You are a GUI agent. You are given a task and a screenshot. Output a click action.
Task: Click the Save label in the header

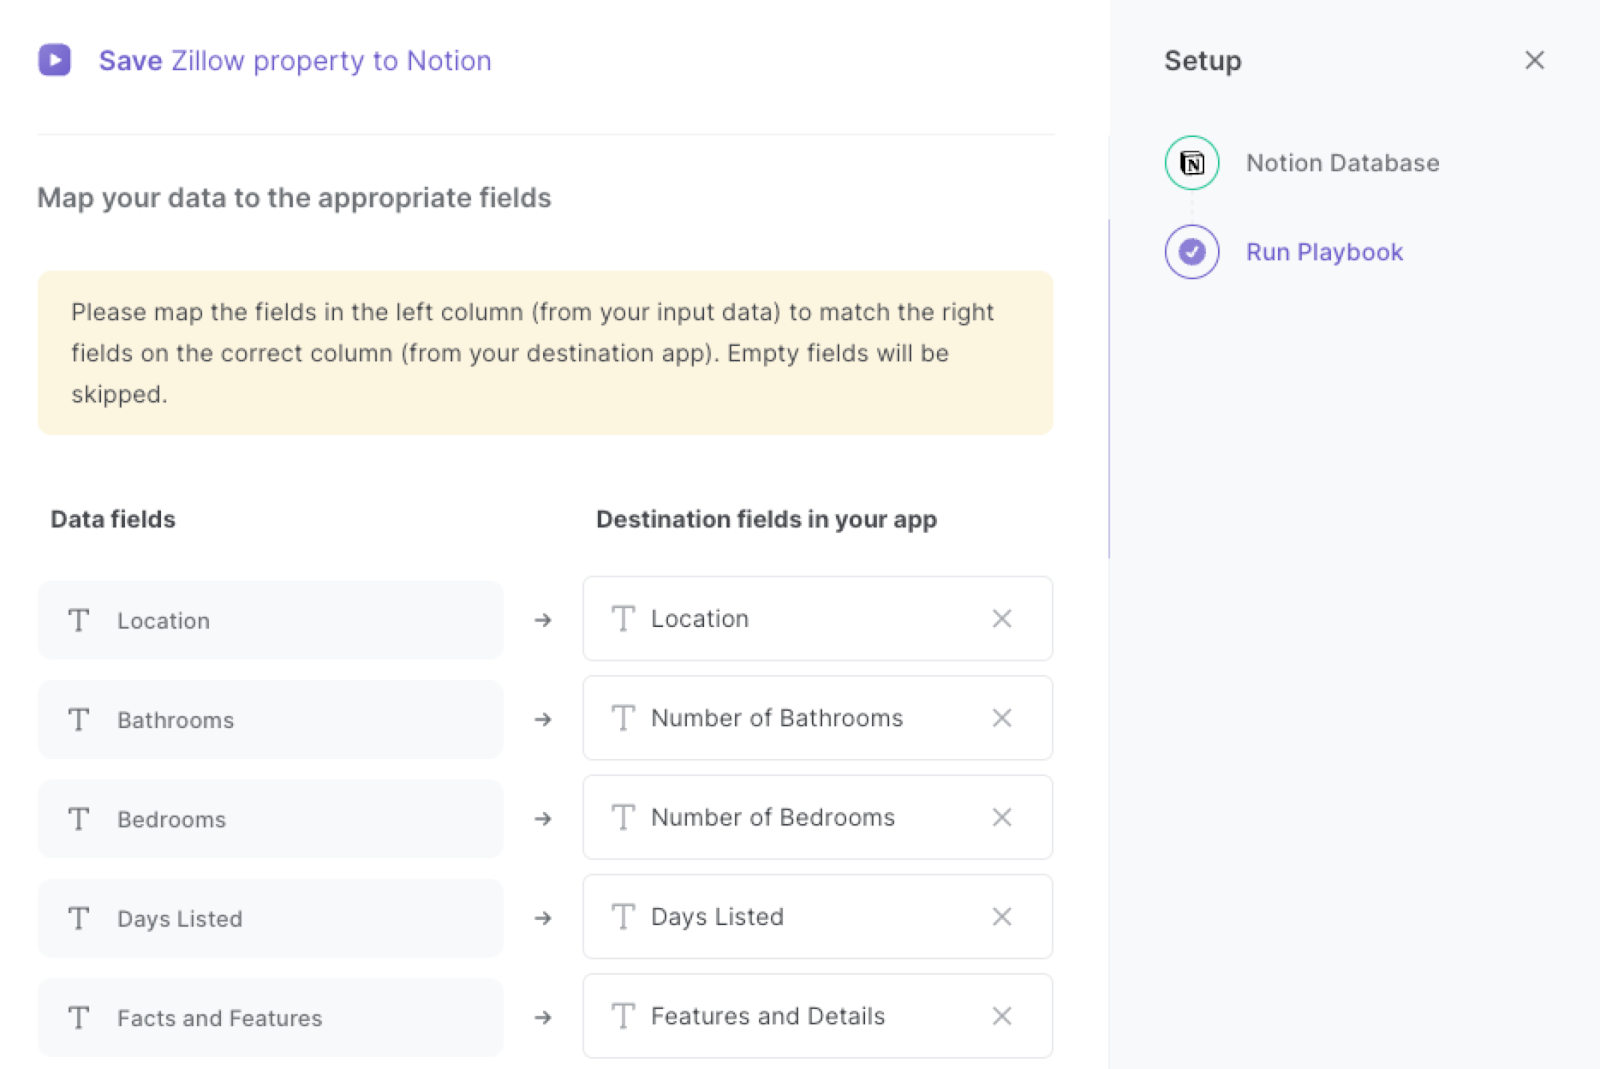pyautogui.click(x=128, y=60)
